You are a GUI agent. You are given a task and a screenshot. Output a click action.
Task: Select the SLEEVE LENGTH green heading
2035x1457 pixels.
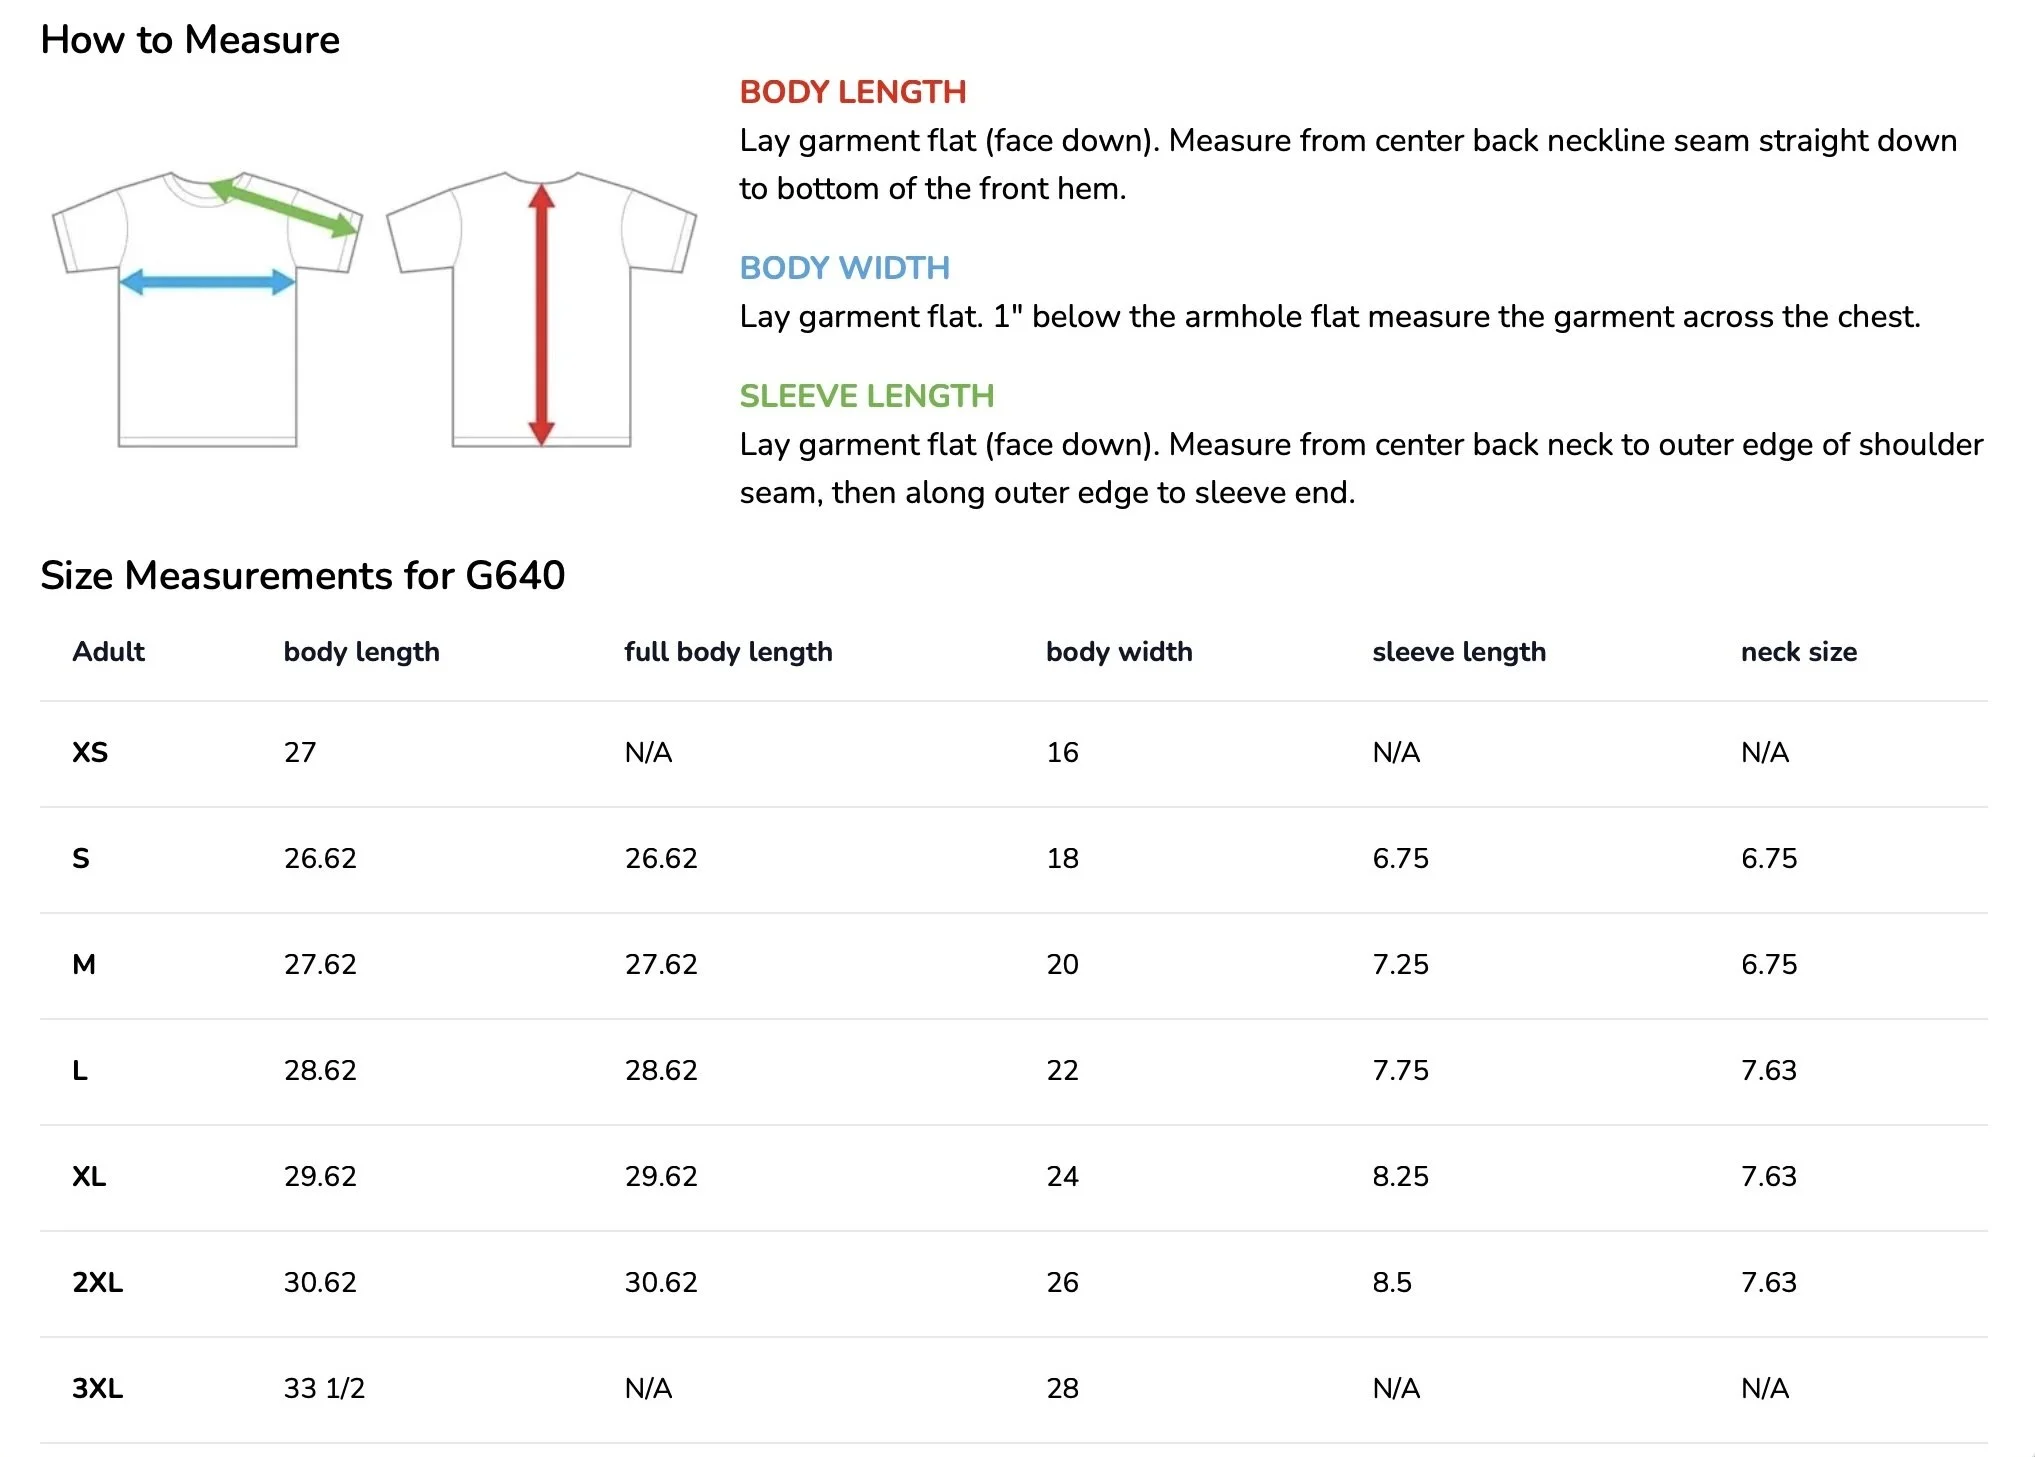(867, 396)
